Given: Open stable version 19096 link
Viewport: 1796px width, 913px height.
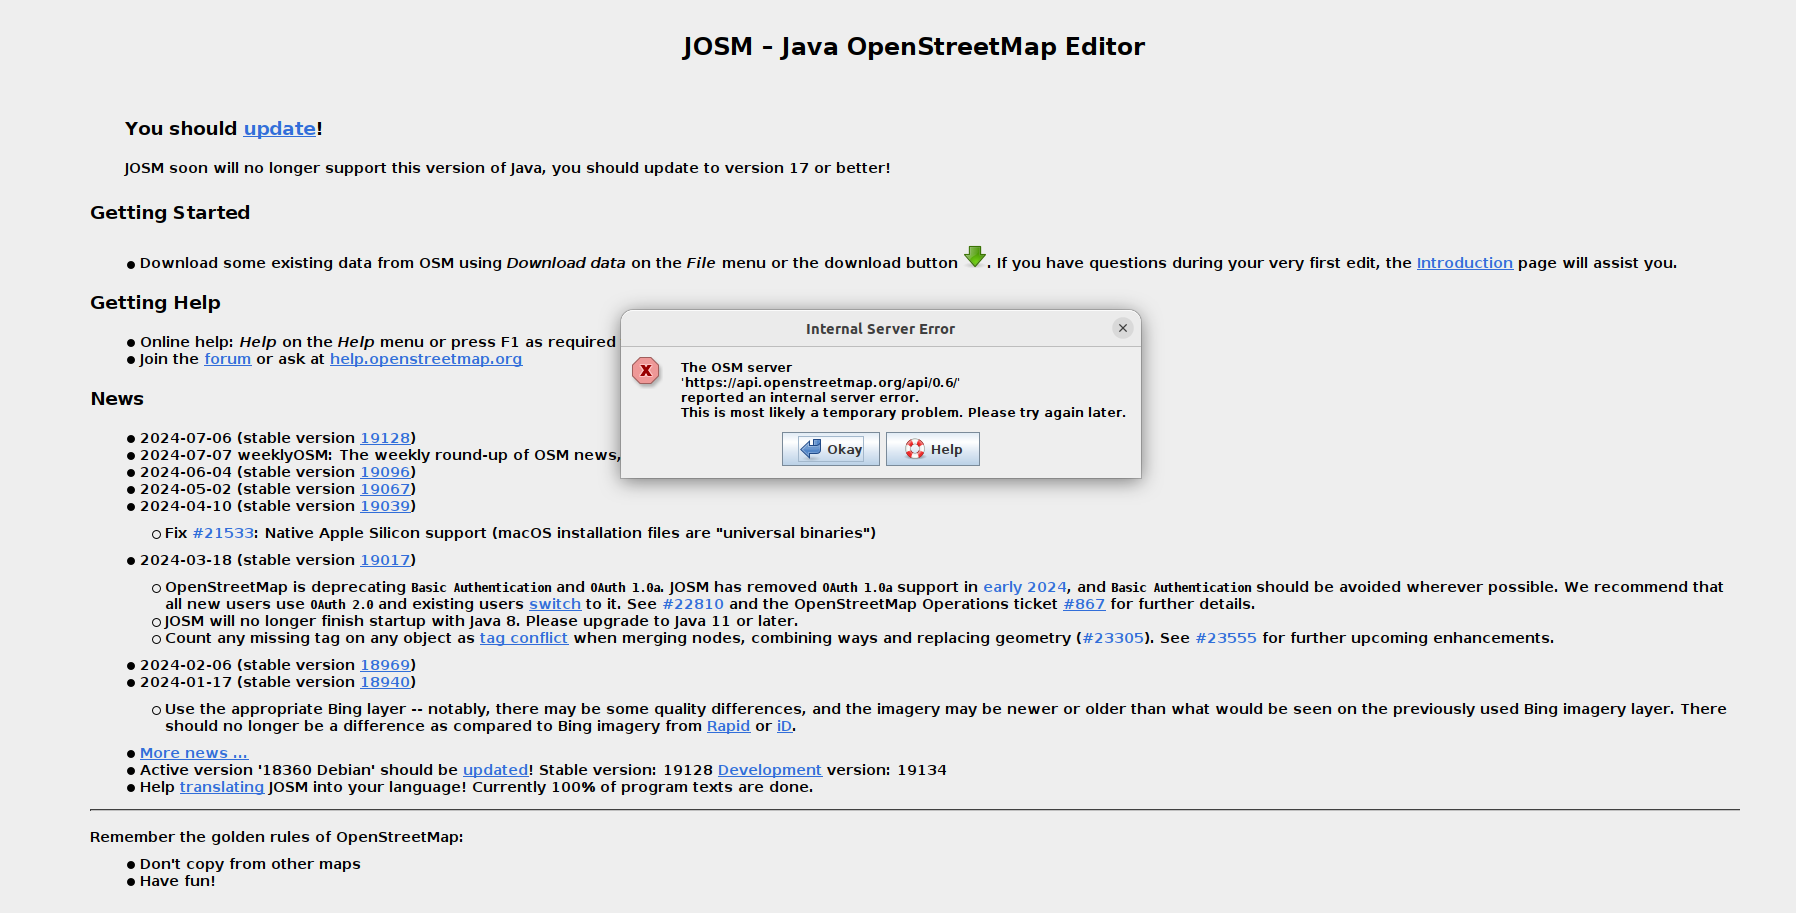Looking at the screenshot, I should tap(385, 472).
